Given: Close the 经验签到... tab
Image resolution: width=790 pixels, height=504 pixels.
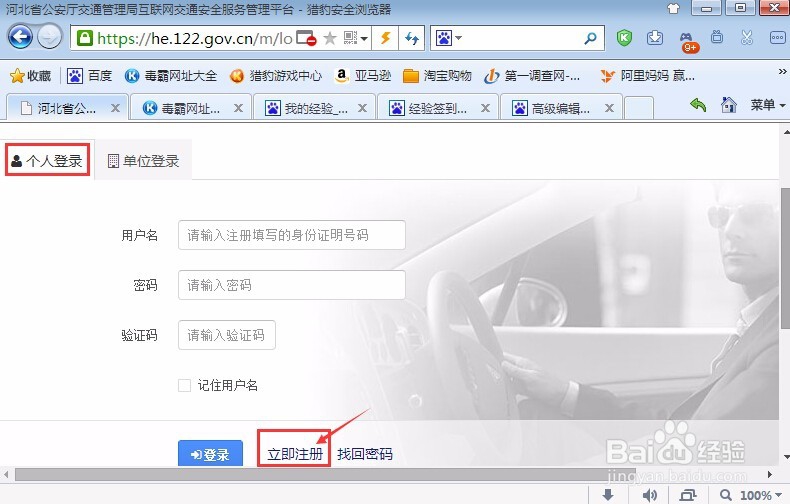Looking at the screenshot, I should pyautogui.click(x=485, y=108).
